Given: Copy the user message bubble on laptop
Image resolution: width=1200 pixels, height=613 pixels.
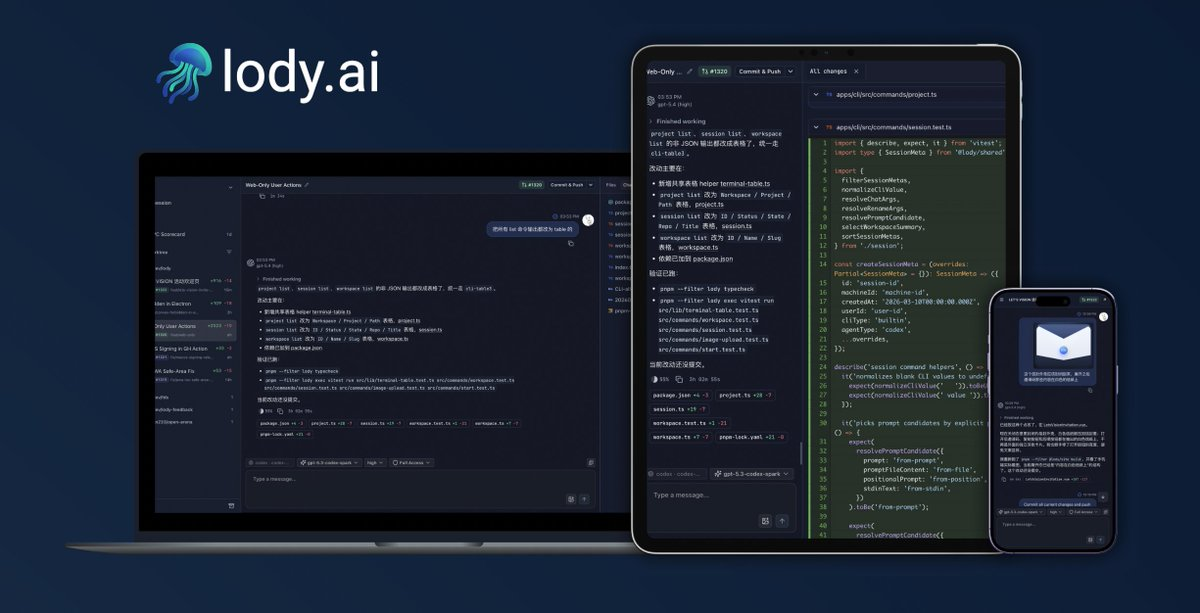Looking at the screenshot, I should tap(570, 243).
